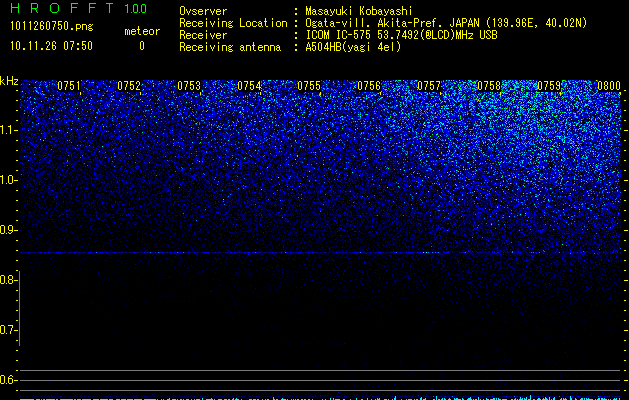Screen dimensions: 629x400
Task: Click the 0755 time marker
Action: click(x=309, y=86)
